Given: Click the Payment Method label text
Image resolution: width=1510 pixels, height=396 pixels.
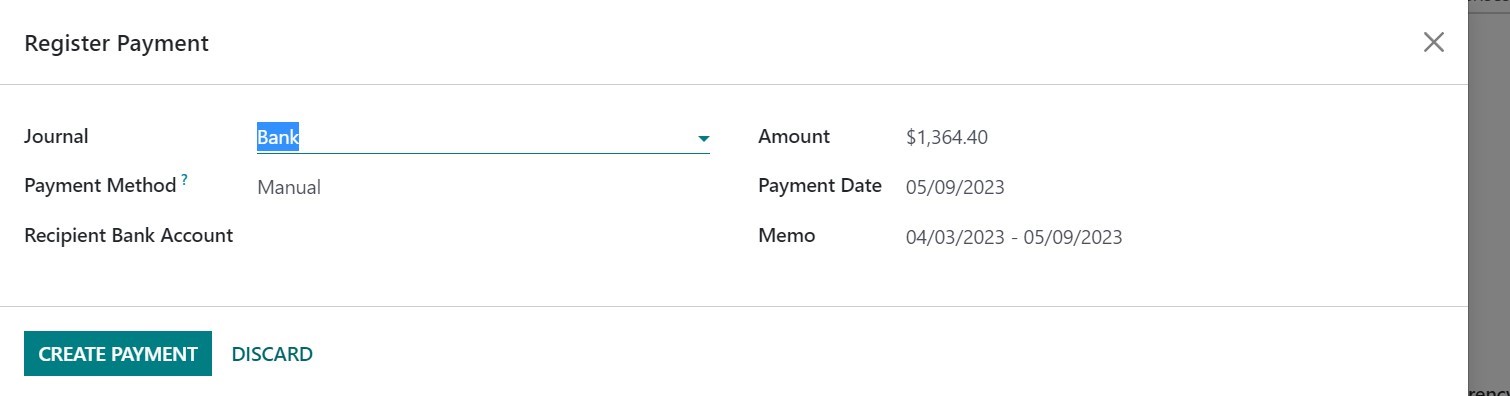Looking at the screenshot, I should tap(100, 186).
